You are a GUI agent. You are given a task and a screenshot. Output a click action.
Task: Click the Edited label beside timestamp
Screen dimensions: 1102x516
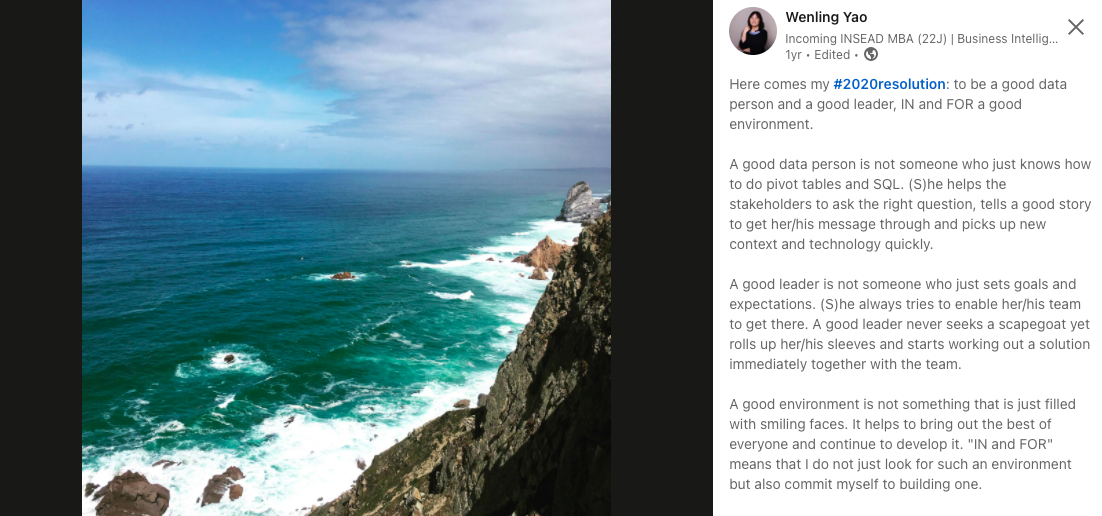pyautogui.click(x=830, y=54)
